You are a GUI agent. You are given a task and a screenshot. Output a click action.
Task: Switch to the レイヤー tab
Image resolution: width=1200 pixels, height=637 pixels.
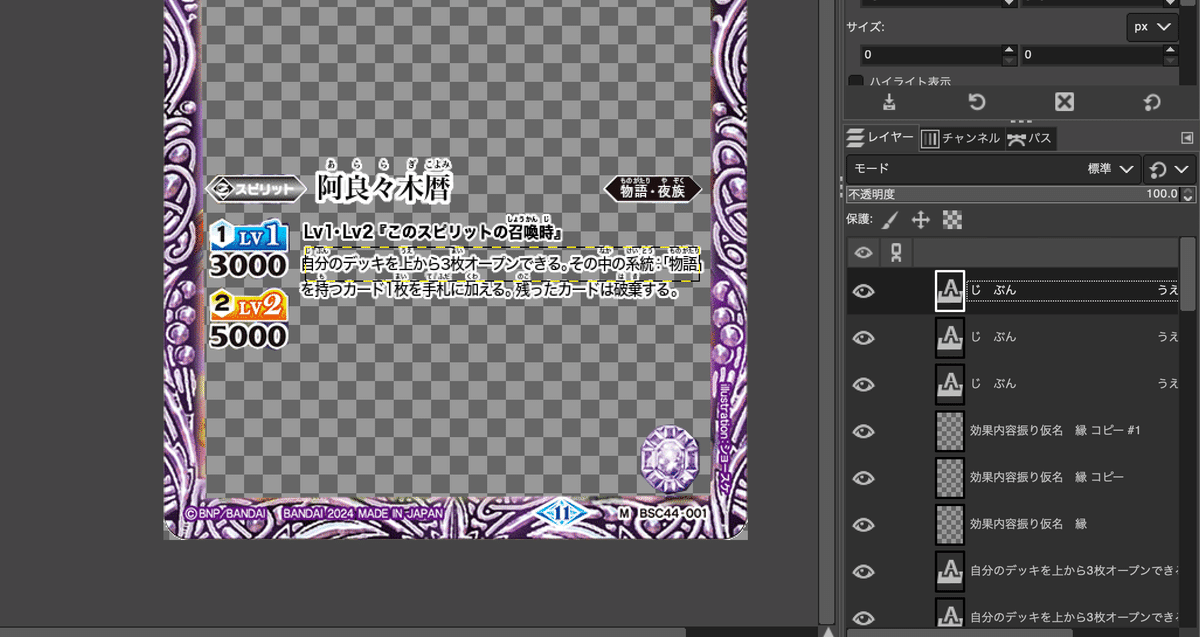point(880,138)
